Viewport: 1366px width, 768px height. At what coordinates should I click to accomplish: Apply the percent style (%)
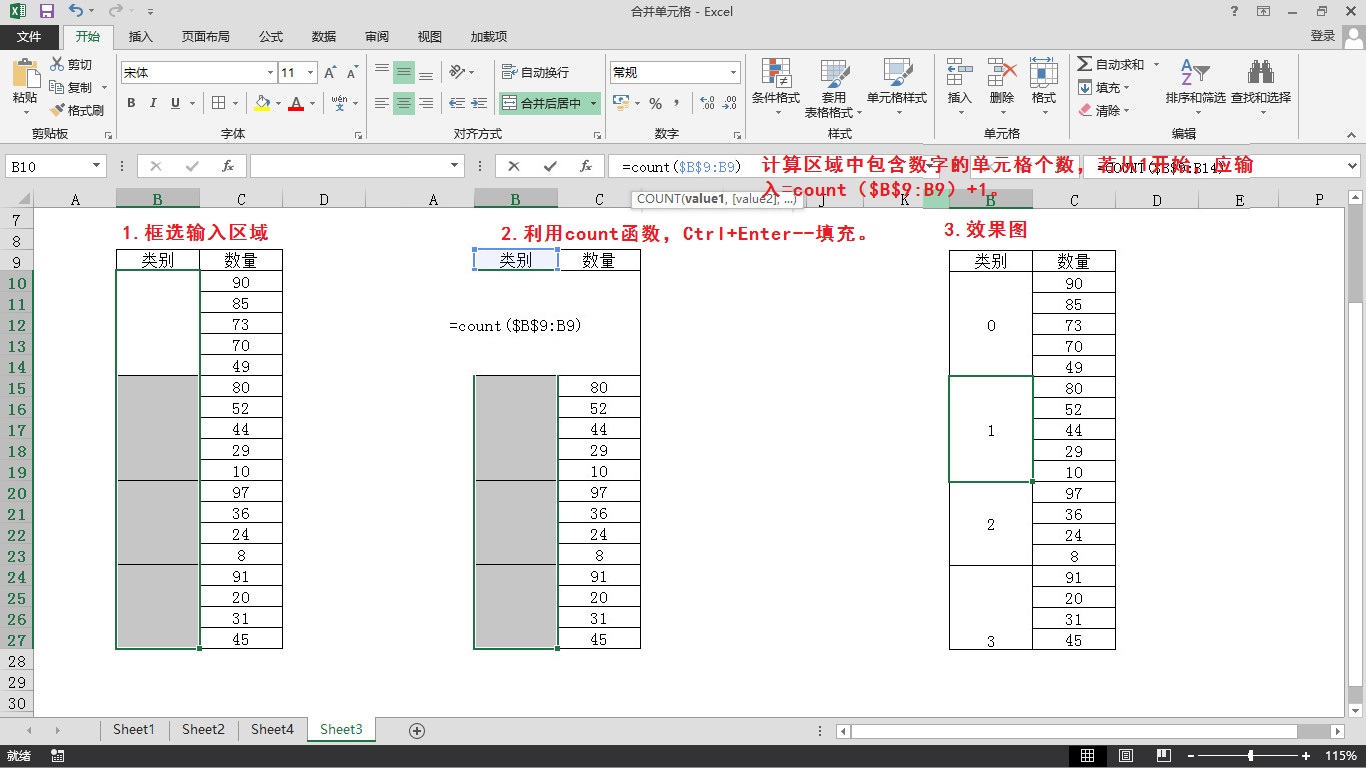click(655, 103)
